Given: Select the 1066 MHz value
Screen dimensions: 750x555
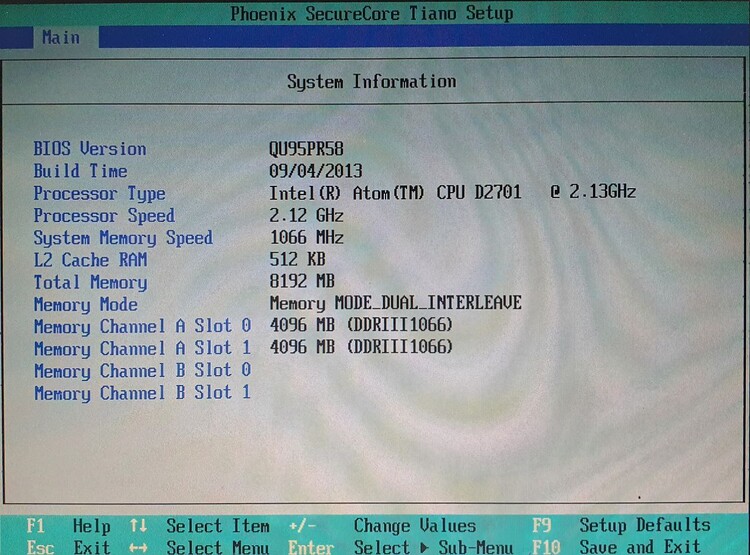Looking at the screenshot, I should (307, 237).
